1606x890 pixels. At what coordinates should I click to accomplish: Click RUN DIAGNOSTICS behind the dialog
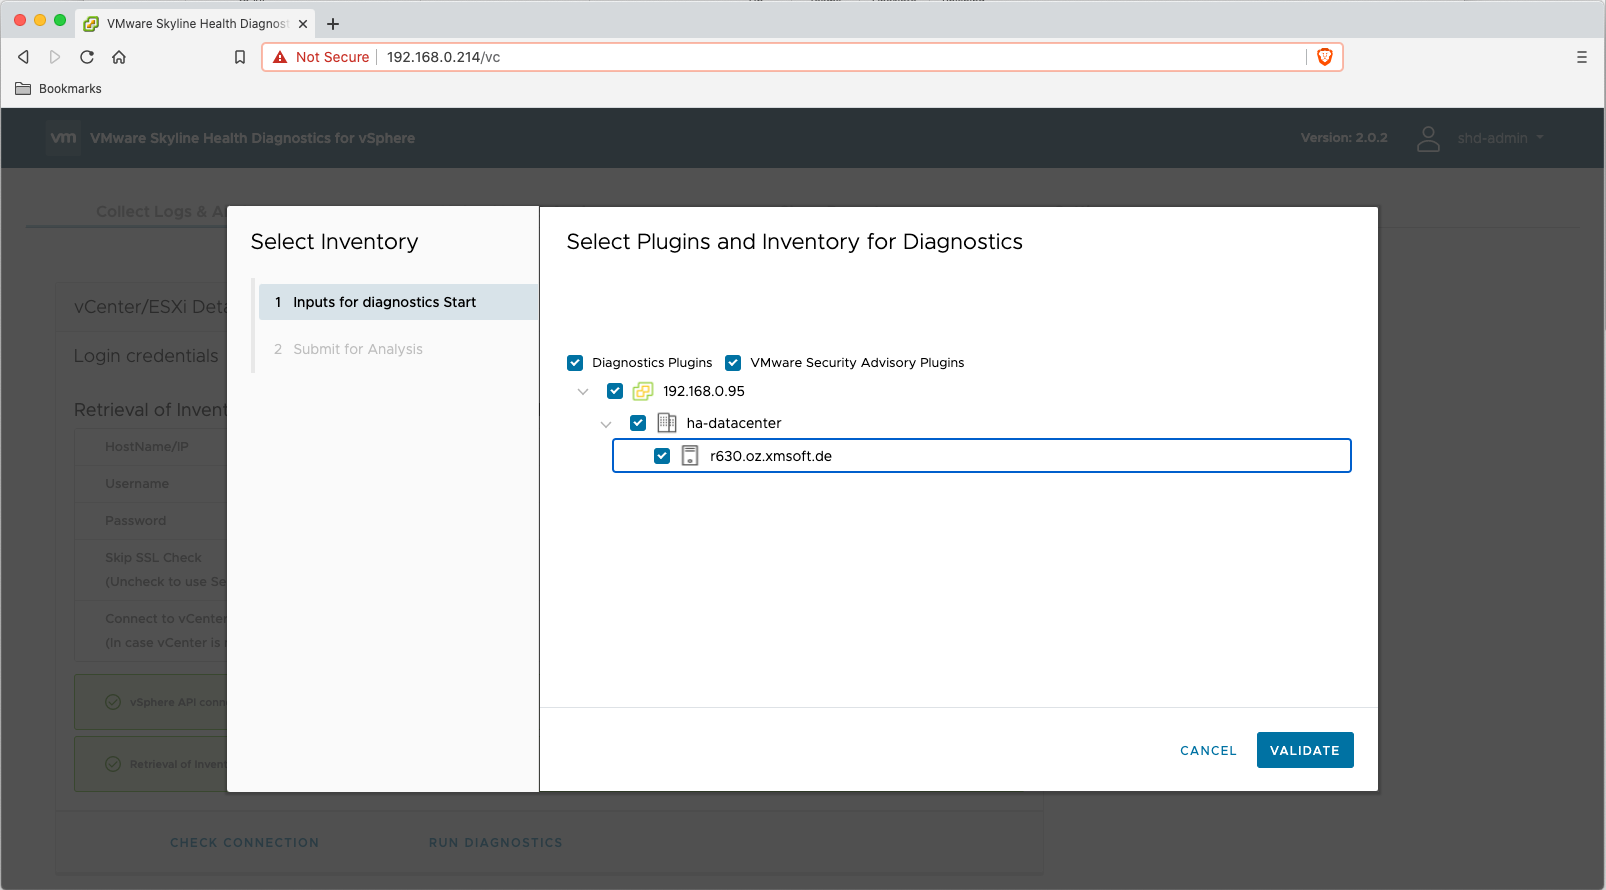coord(496,843)
